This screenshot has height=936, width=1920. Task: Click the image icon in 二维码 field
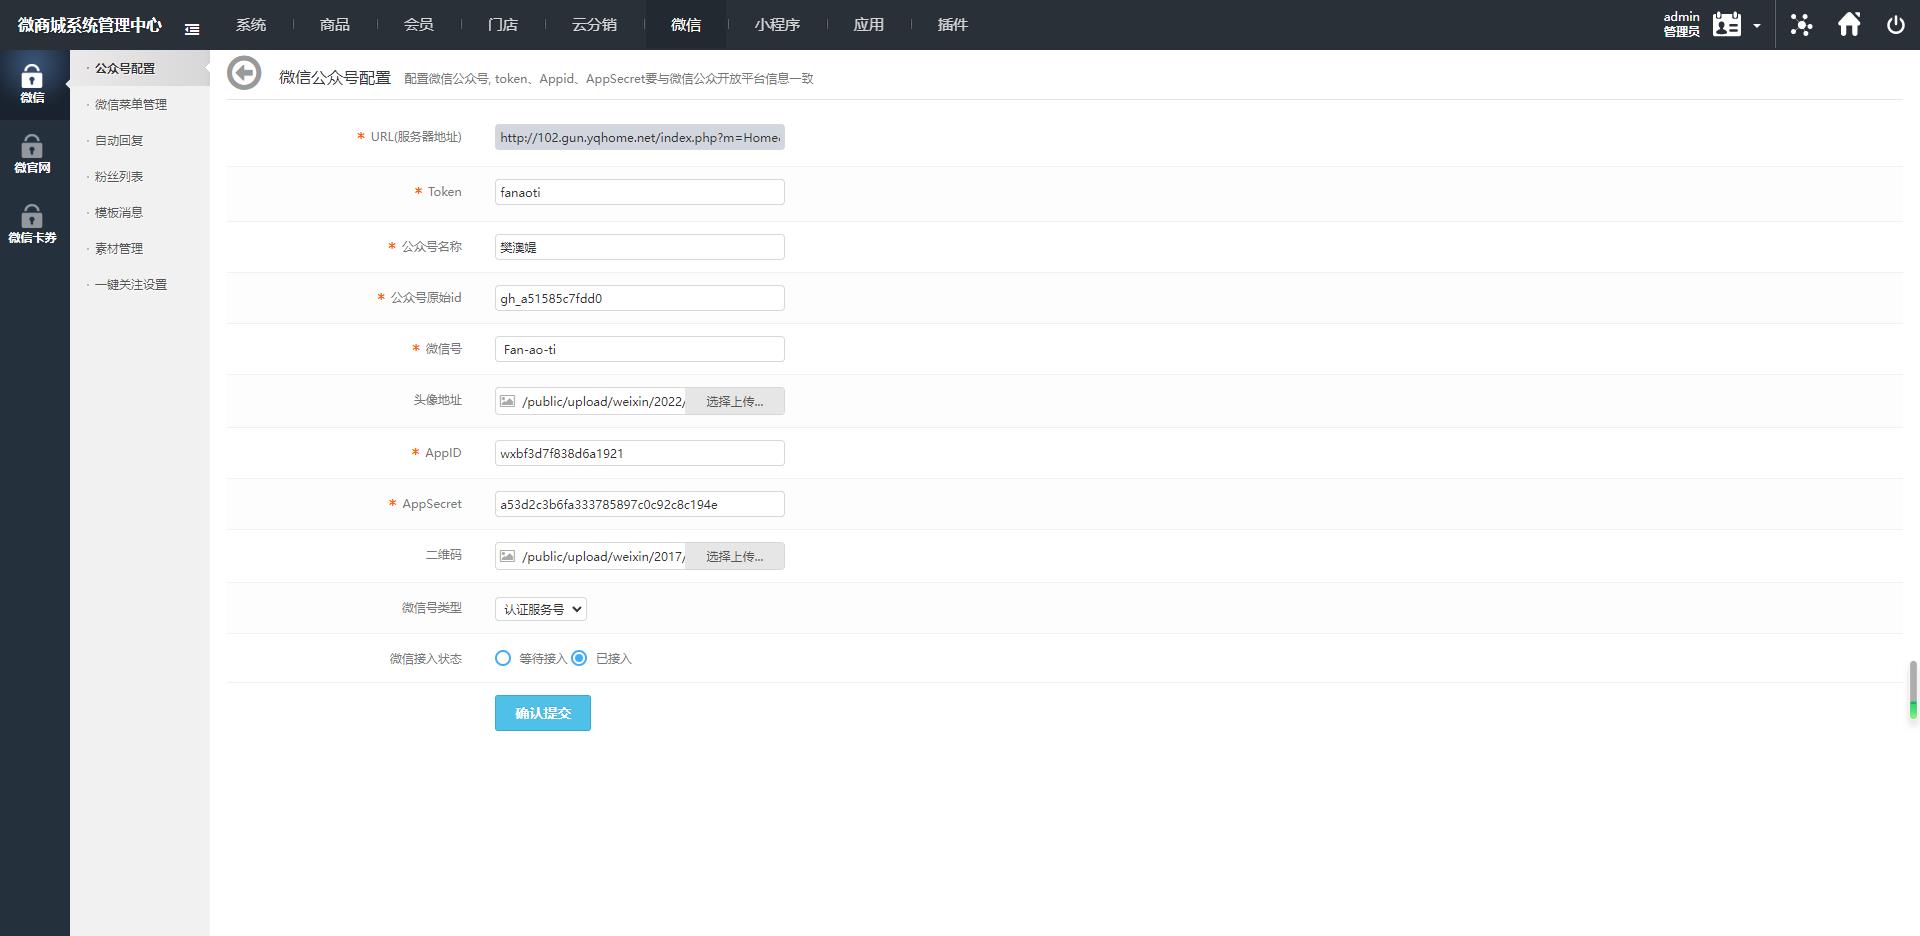tap(508, 556)
